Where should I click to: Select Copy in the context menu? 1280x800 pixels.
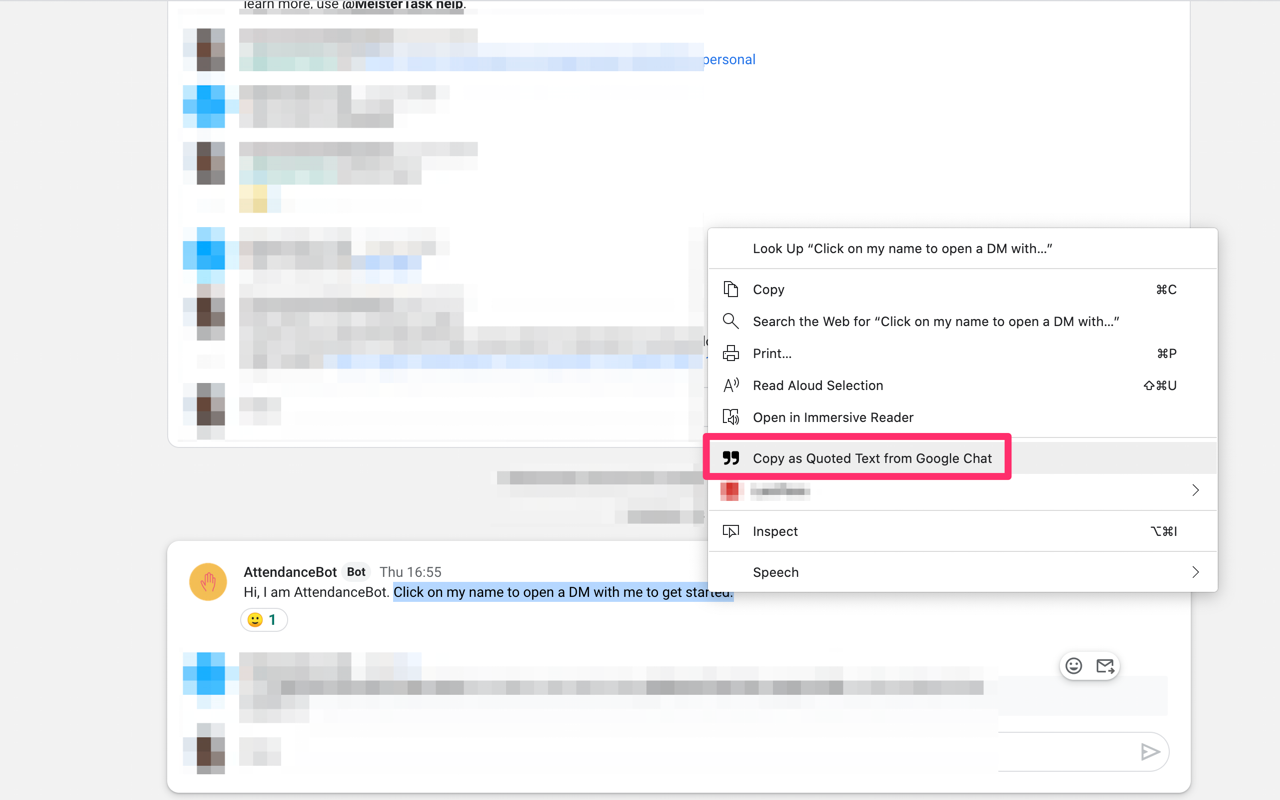pos(962,289)
